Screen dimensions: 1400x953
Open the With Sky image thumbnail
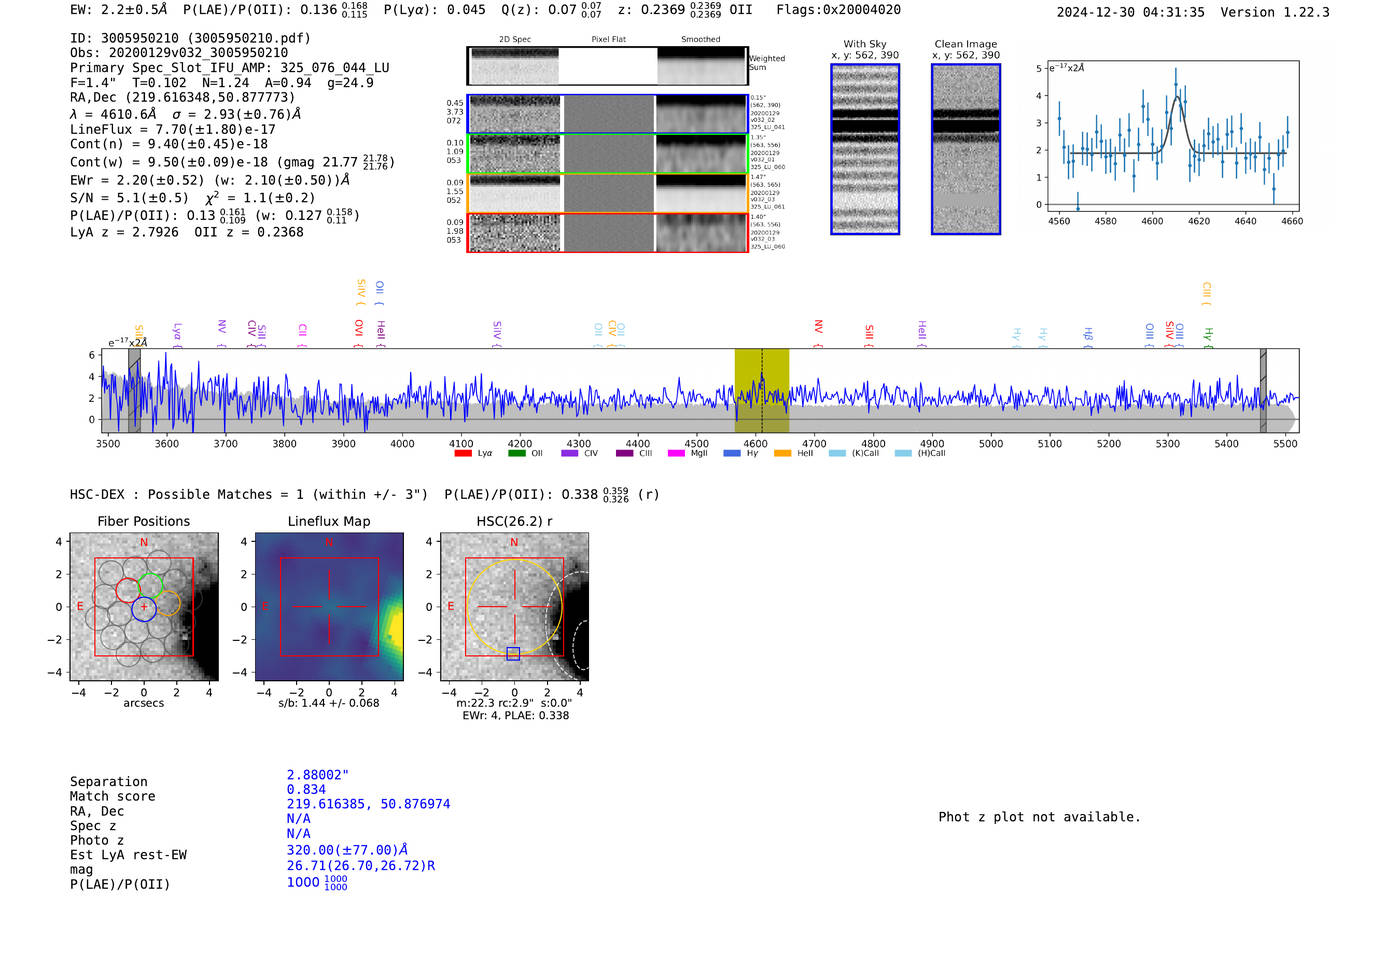(865, 149)
